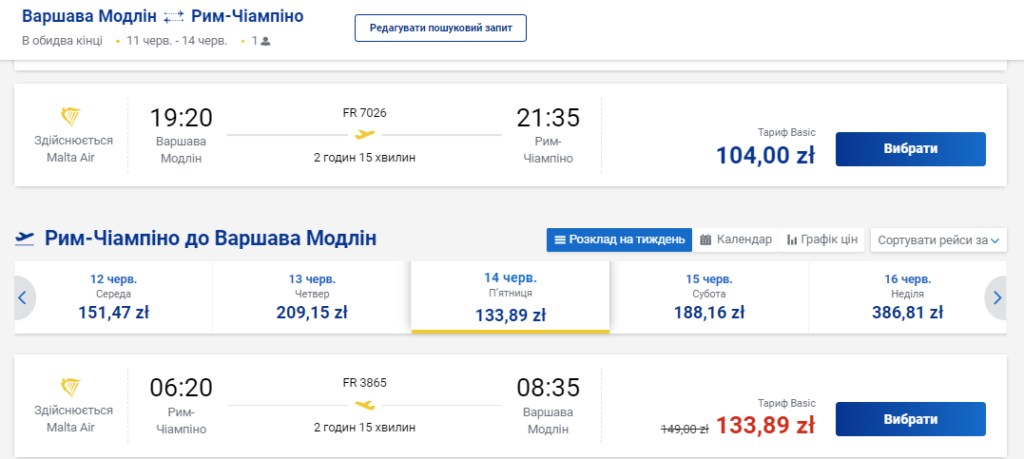Screen dimensions: 1024x459
Task: Select the 133,89 zł flight with Вибрати
Action: click(910, 419)
